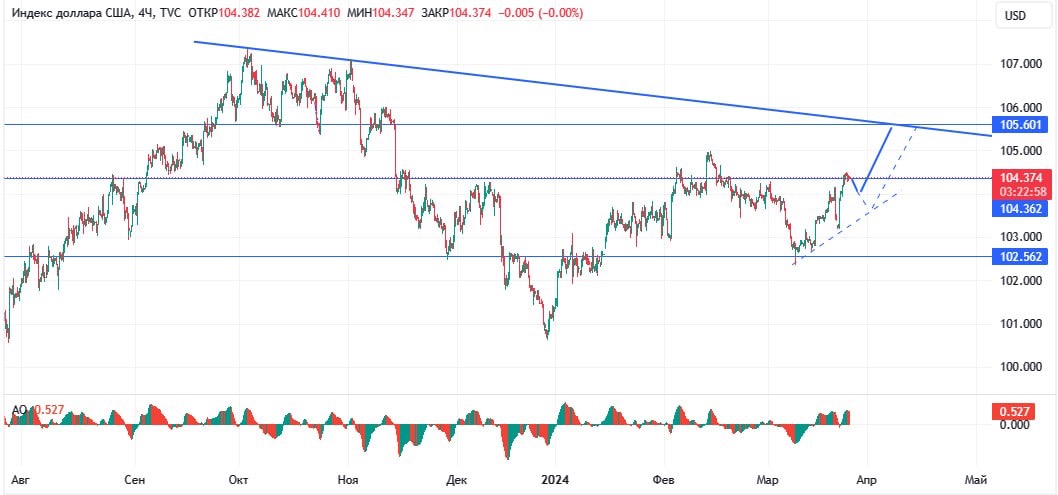Select the 102.562 support line price label
1058x495 pixels.
[x=1018, y=256]
